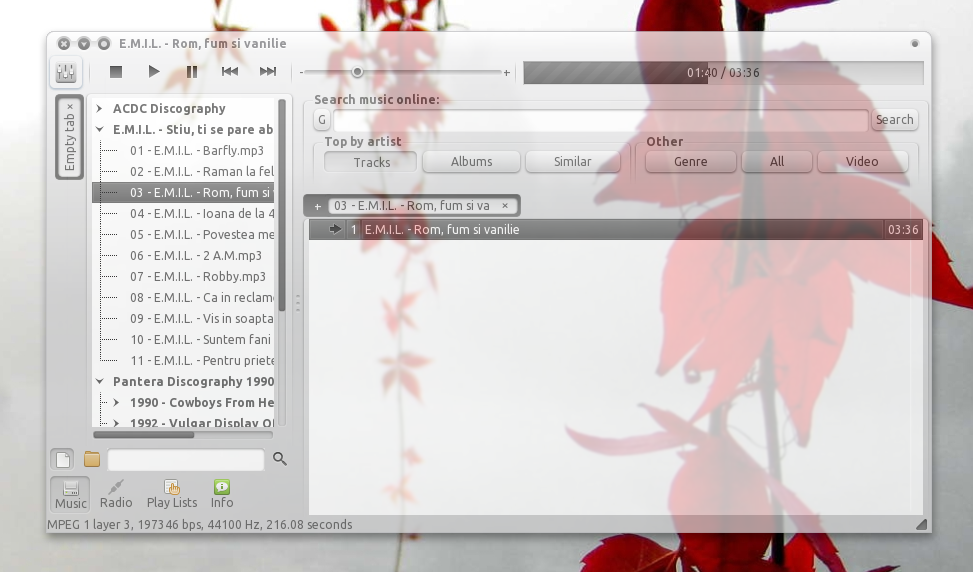The width and height of the screenshot is (973, 572).
Task: Skip to the previous track
Action: pyautogui.click(x=230, y=72)
